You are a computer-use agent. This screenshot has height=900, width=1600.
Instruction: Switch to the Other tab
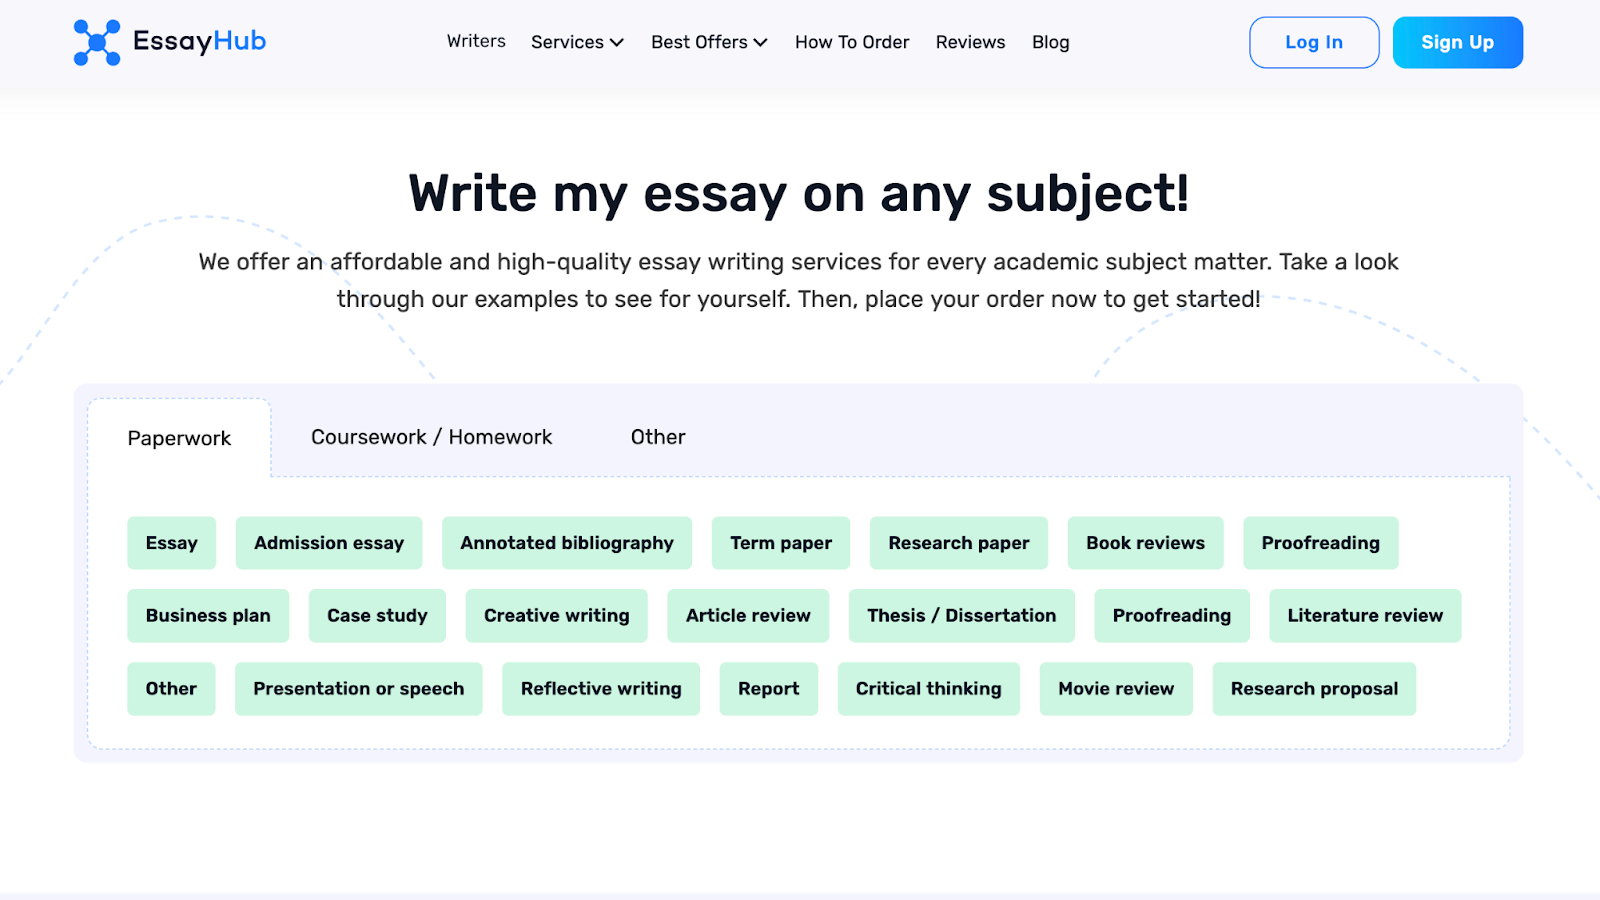coord(658,437)
